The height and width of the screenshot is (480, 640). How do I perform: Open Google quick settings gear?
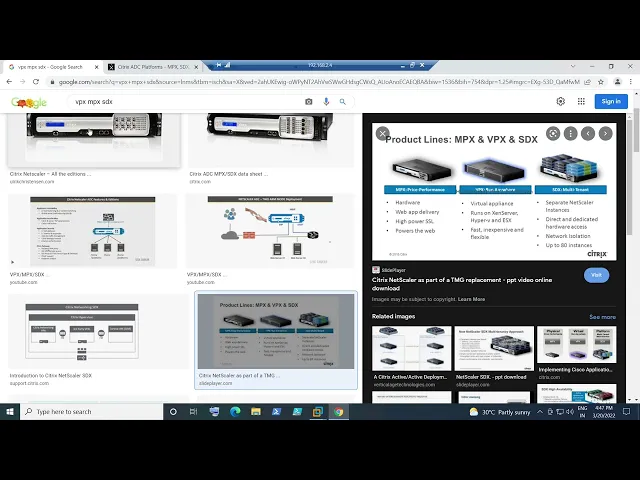(x=561, y=101)
